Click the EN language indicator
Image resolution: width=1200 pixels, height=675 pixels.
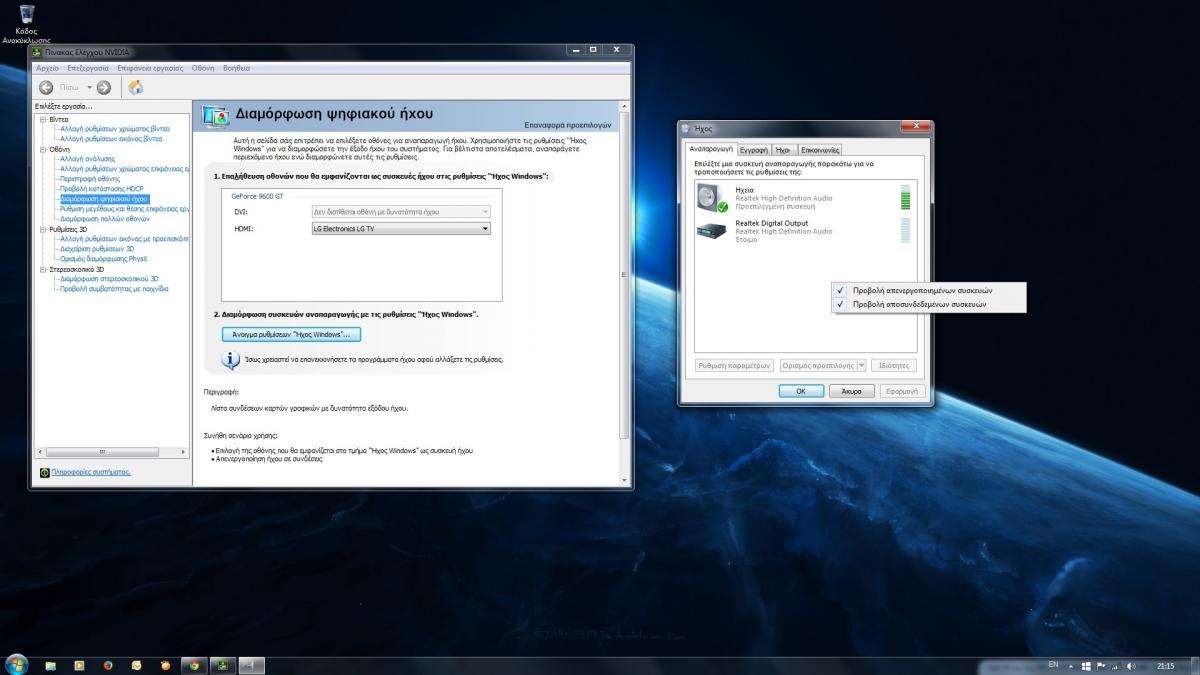click(1053, 665)
